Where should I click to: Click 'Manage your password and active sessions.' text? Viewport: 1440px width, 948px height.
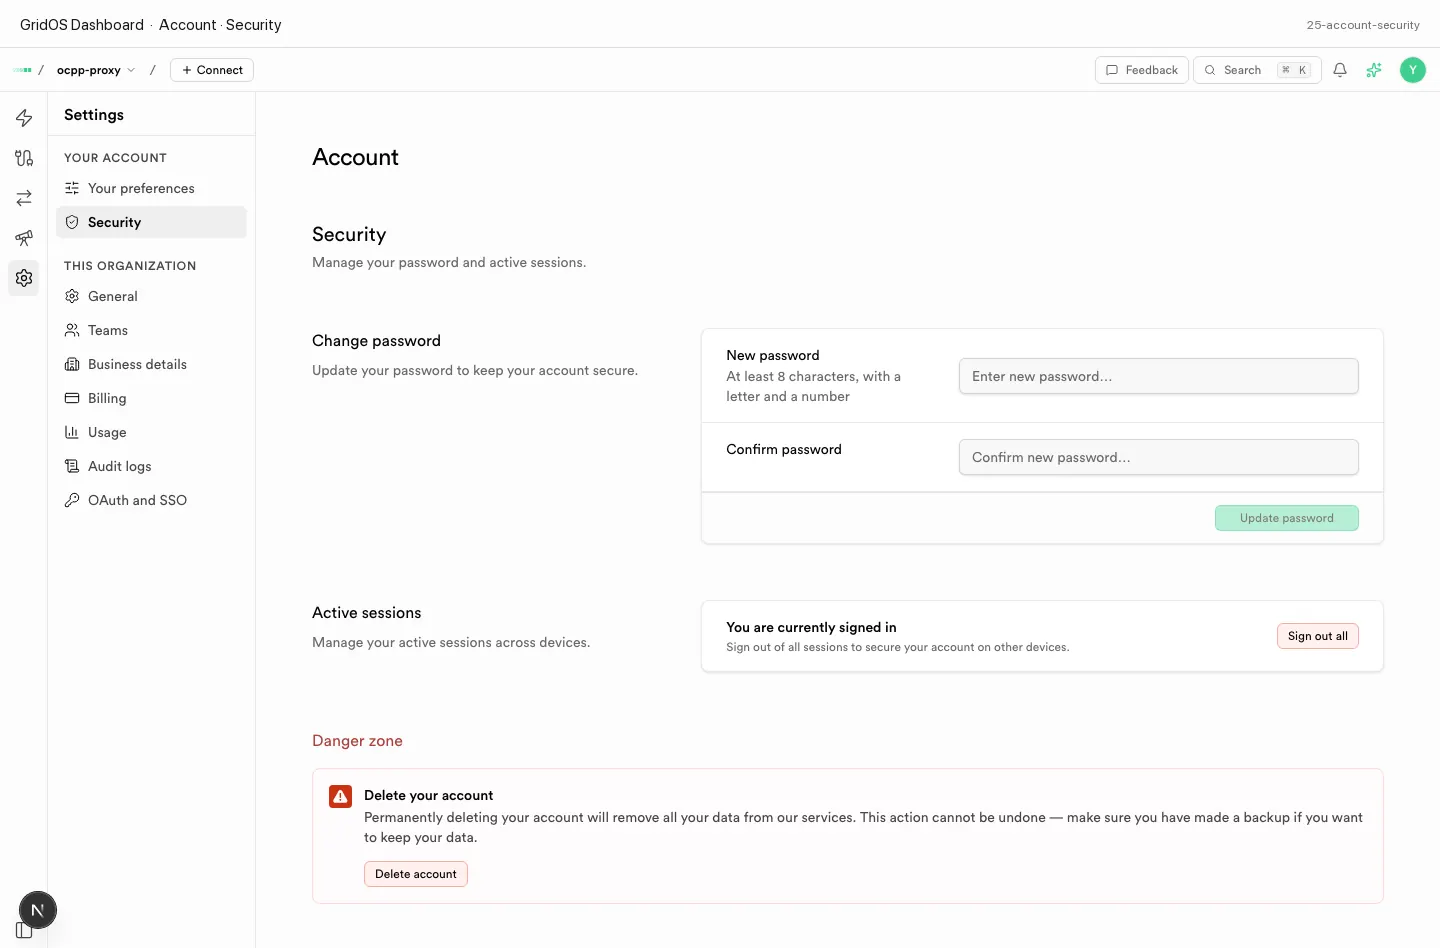coord(449,262)
